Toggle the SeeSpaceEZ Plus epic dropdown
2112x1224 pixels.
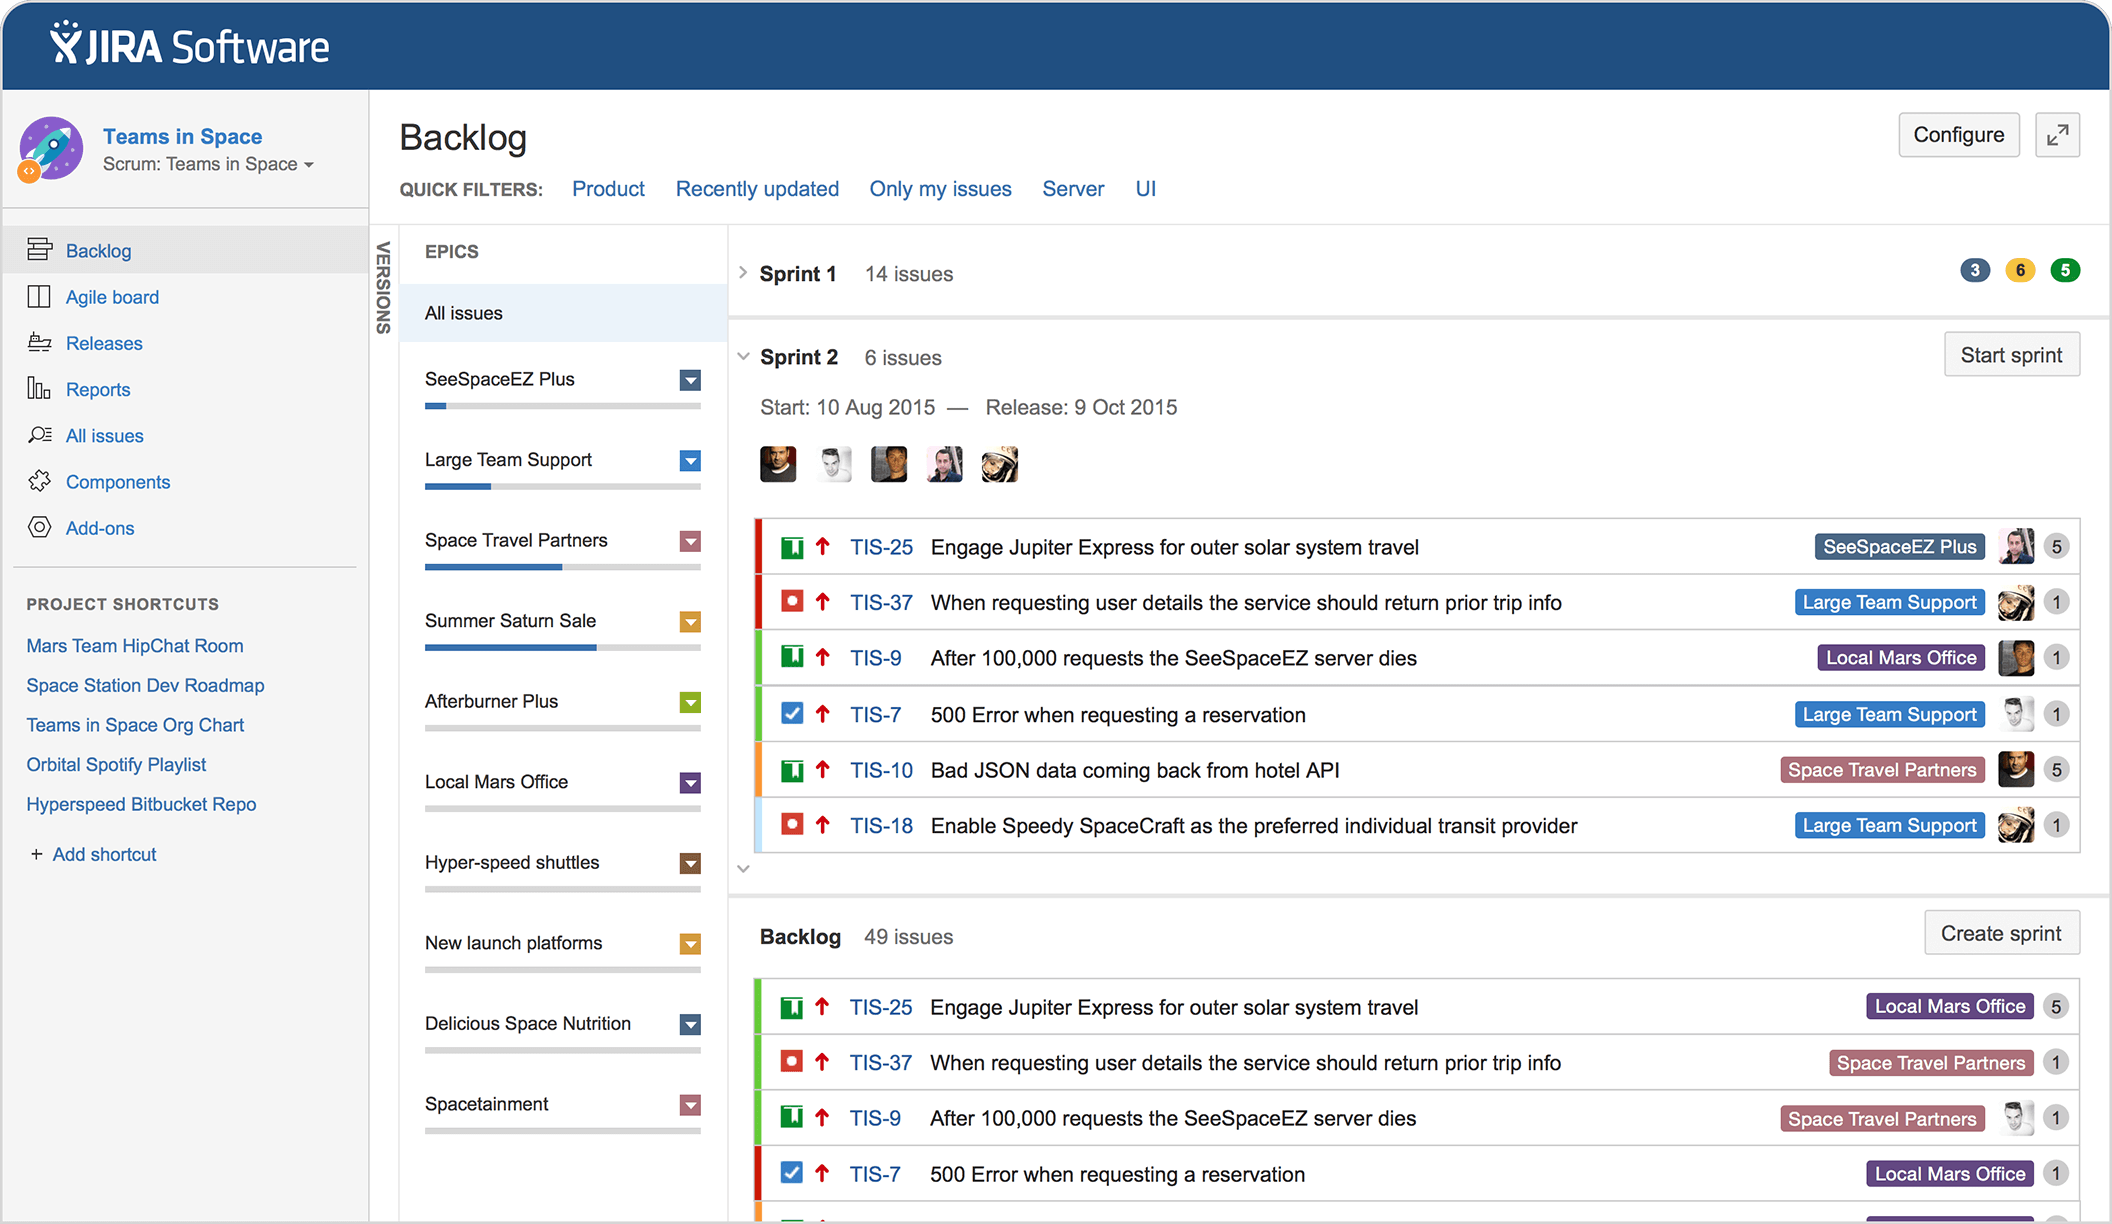coord(690,379)
